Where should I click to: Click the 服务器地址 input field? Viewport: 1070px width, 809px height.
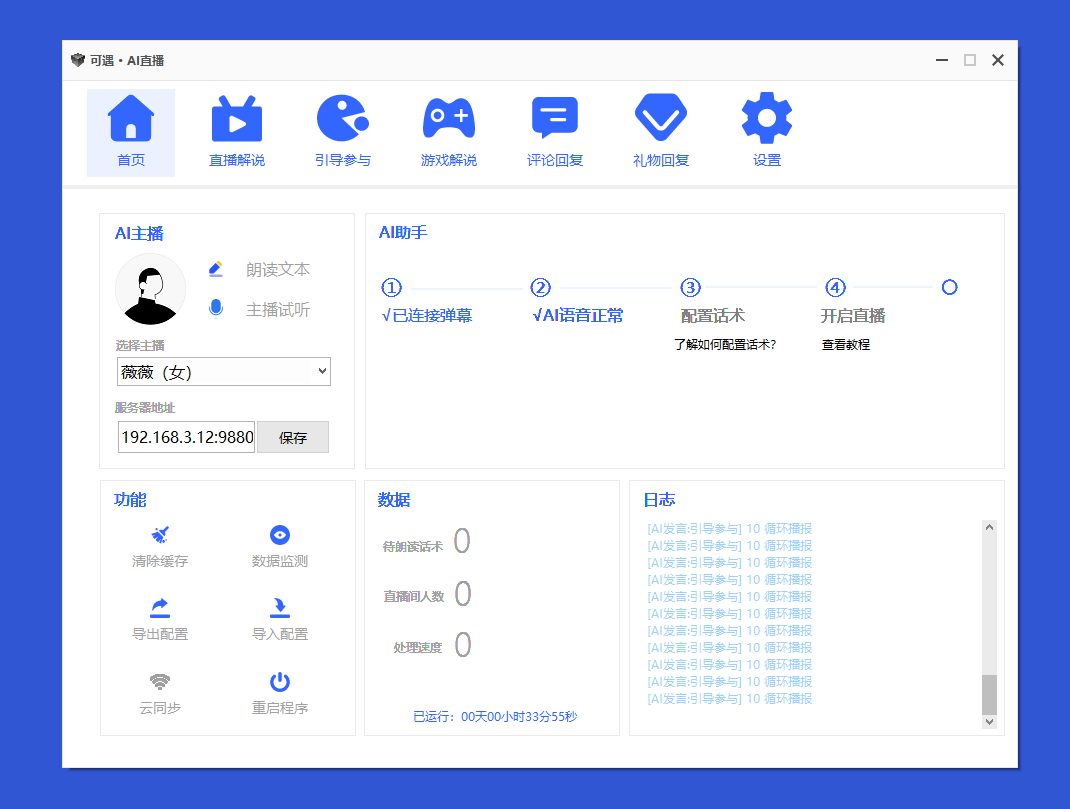click(x=186, y=437)
